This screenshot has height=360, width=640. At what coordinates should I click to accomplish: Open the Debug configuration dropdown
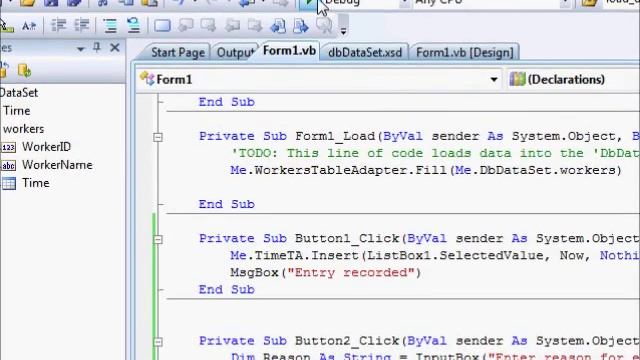pos(404,3)
